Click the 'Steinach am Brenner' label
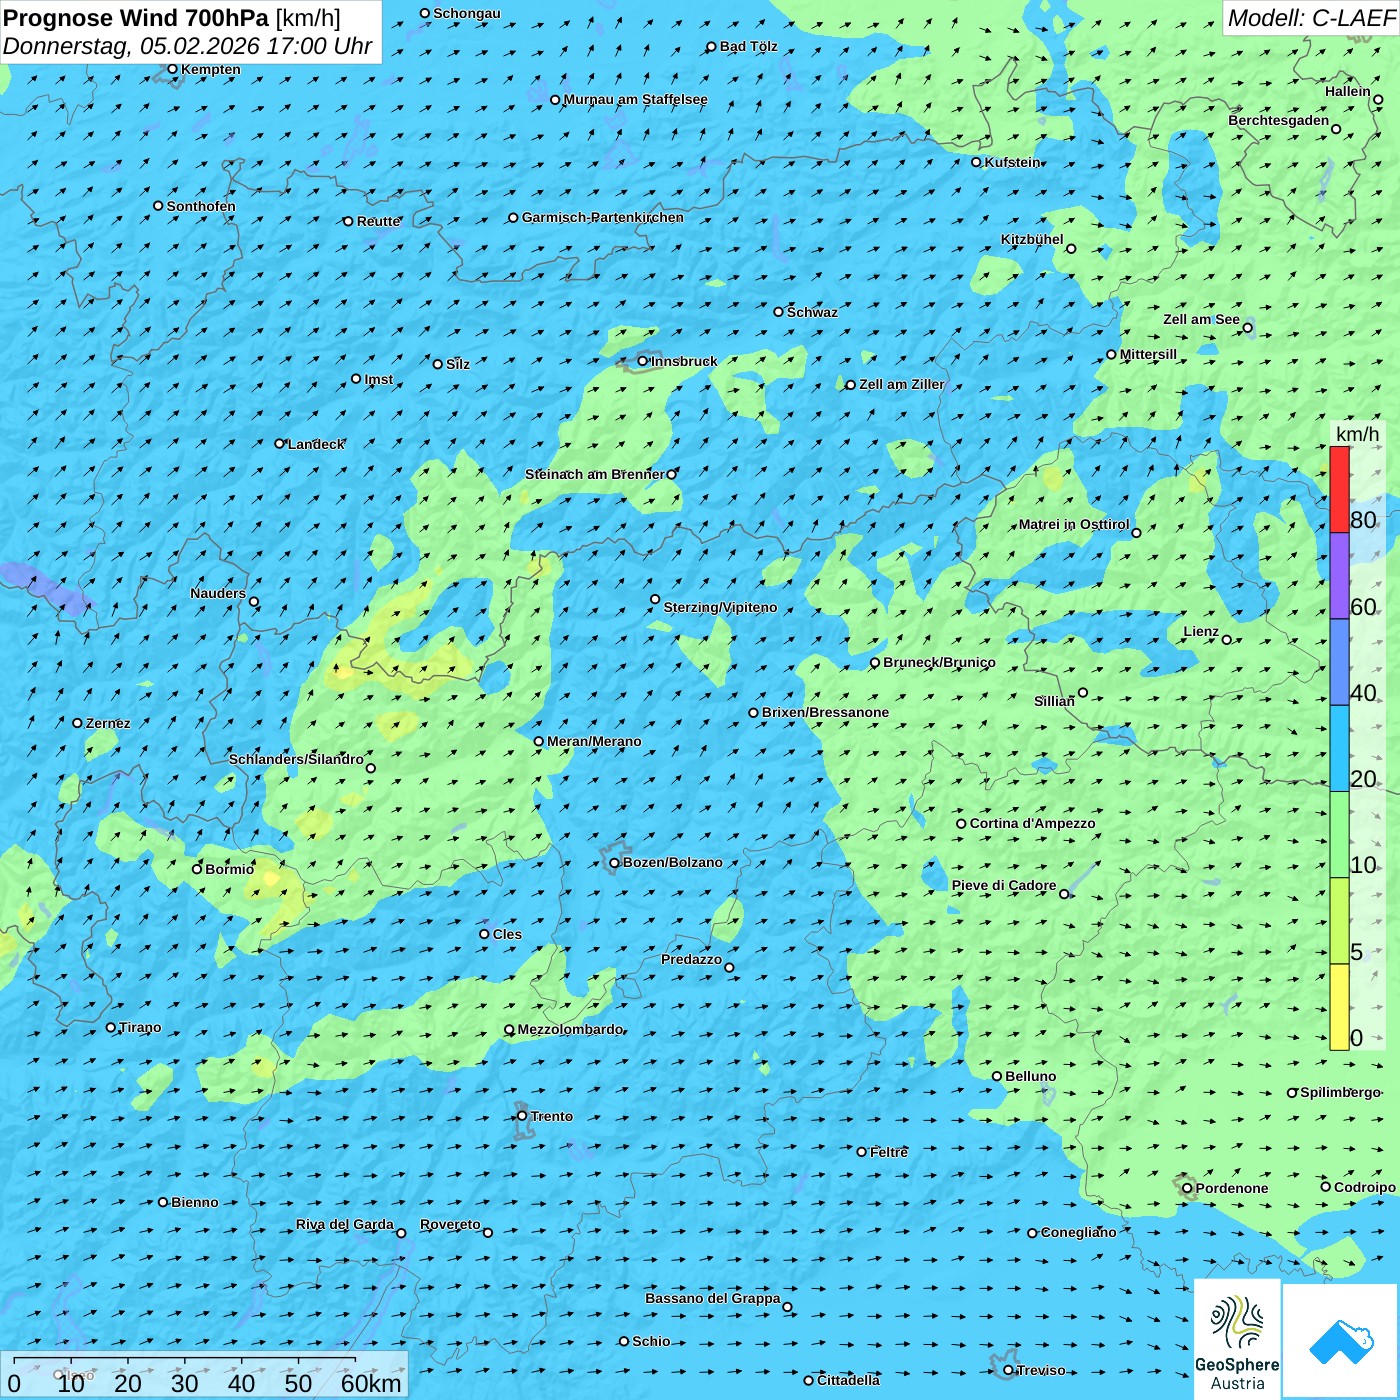The width and height of the screenshot is (1400, 1400). (x=595, y=474)
